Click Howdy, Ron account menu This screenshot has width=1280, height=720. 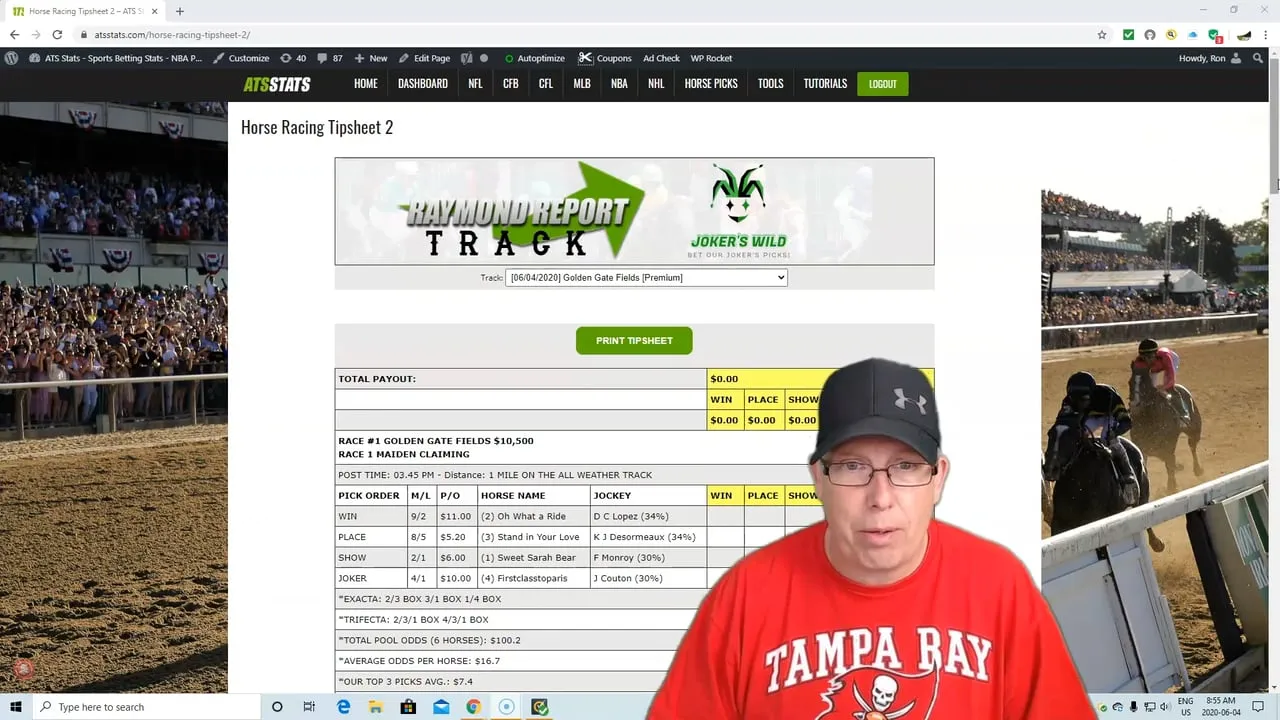coord(1210,58)
